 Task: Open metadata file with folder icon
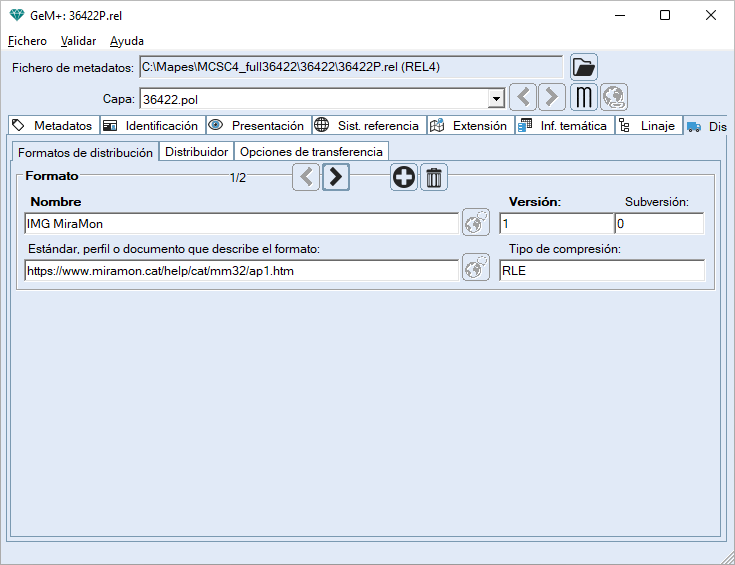[x=583, y=67]
